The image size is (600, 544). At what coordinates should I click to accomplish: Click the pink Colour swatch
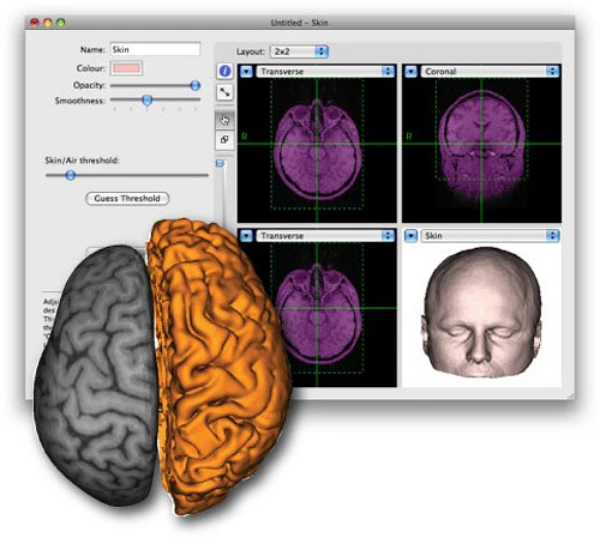coord(126,68)
